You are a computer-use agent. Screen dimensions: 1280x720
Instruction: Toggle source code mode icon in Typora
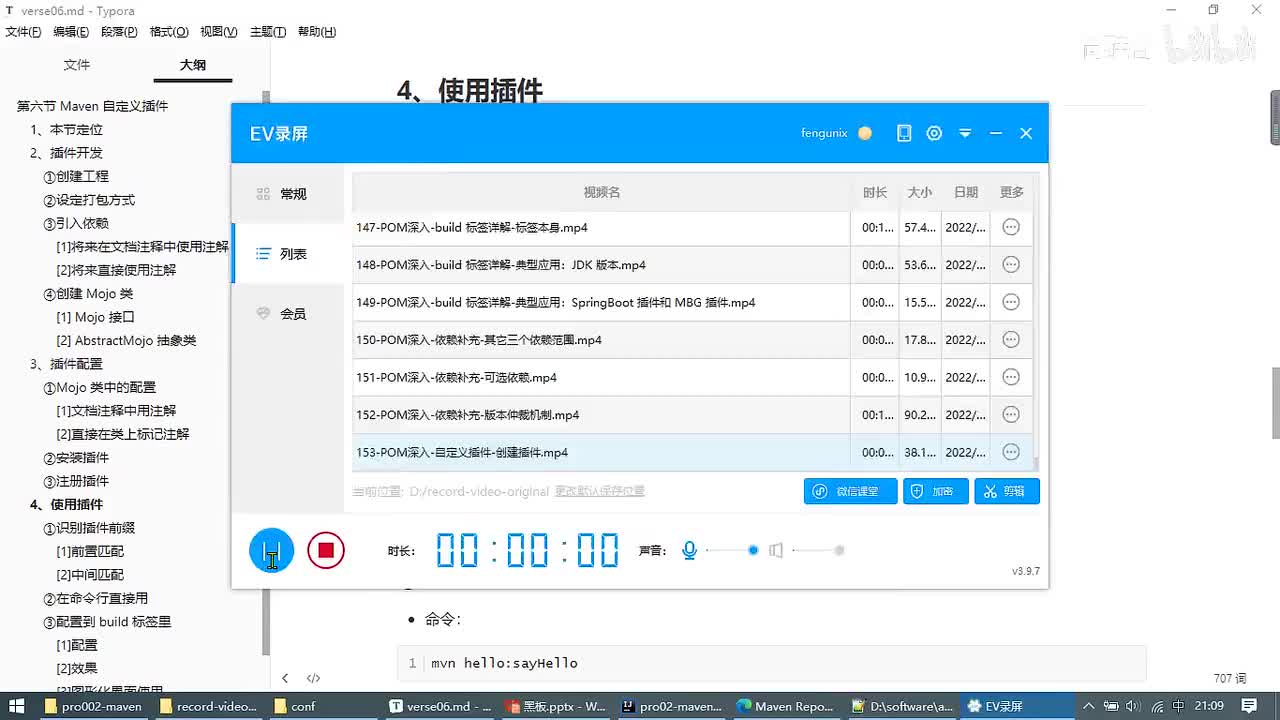click(x=313, y=678)
